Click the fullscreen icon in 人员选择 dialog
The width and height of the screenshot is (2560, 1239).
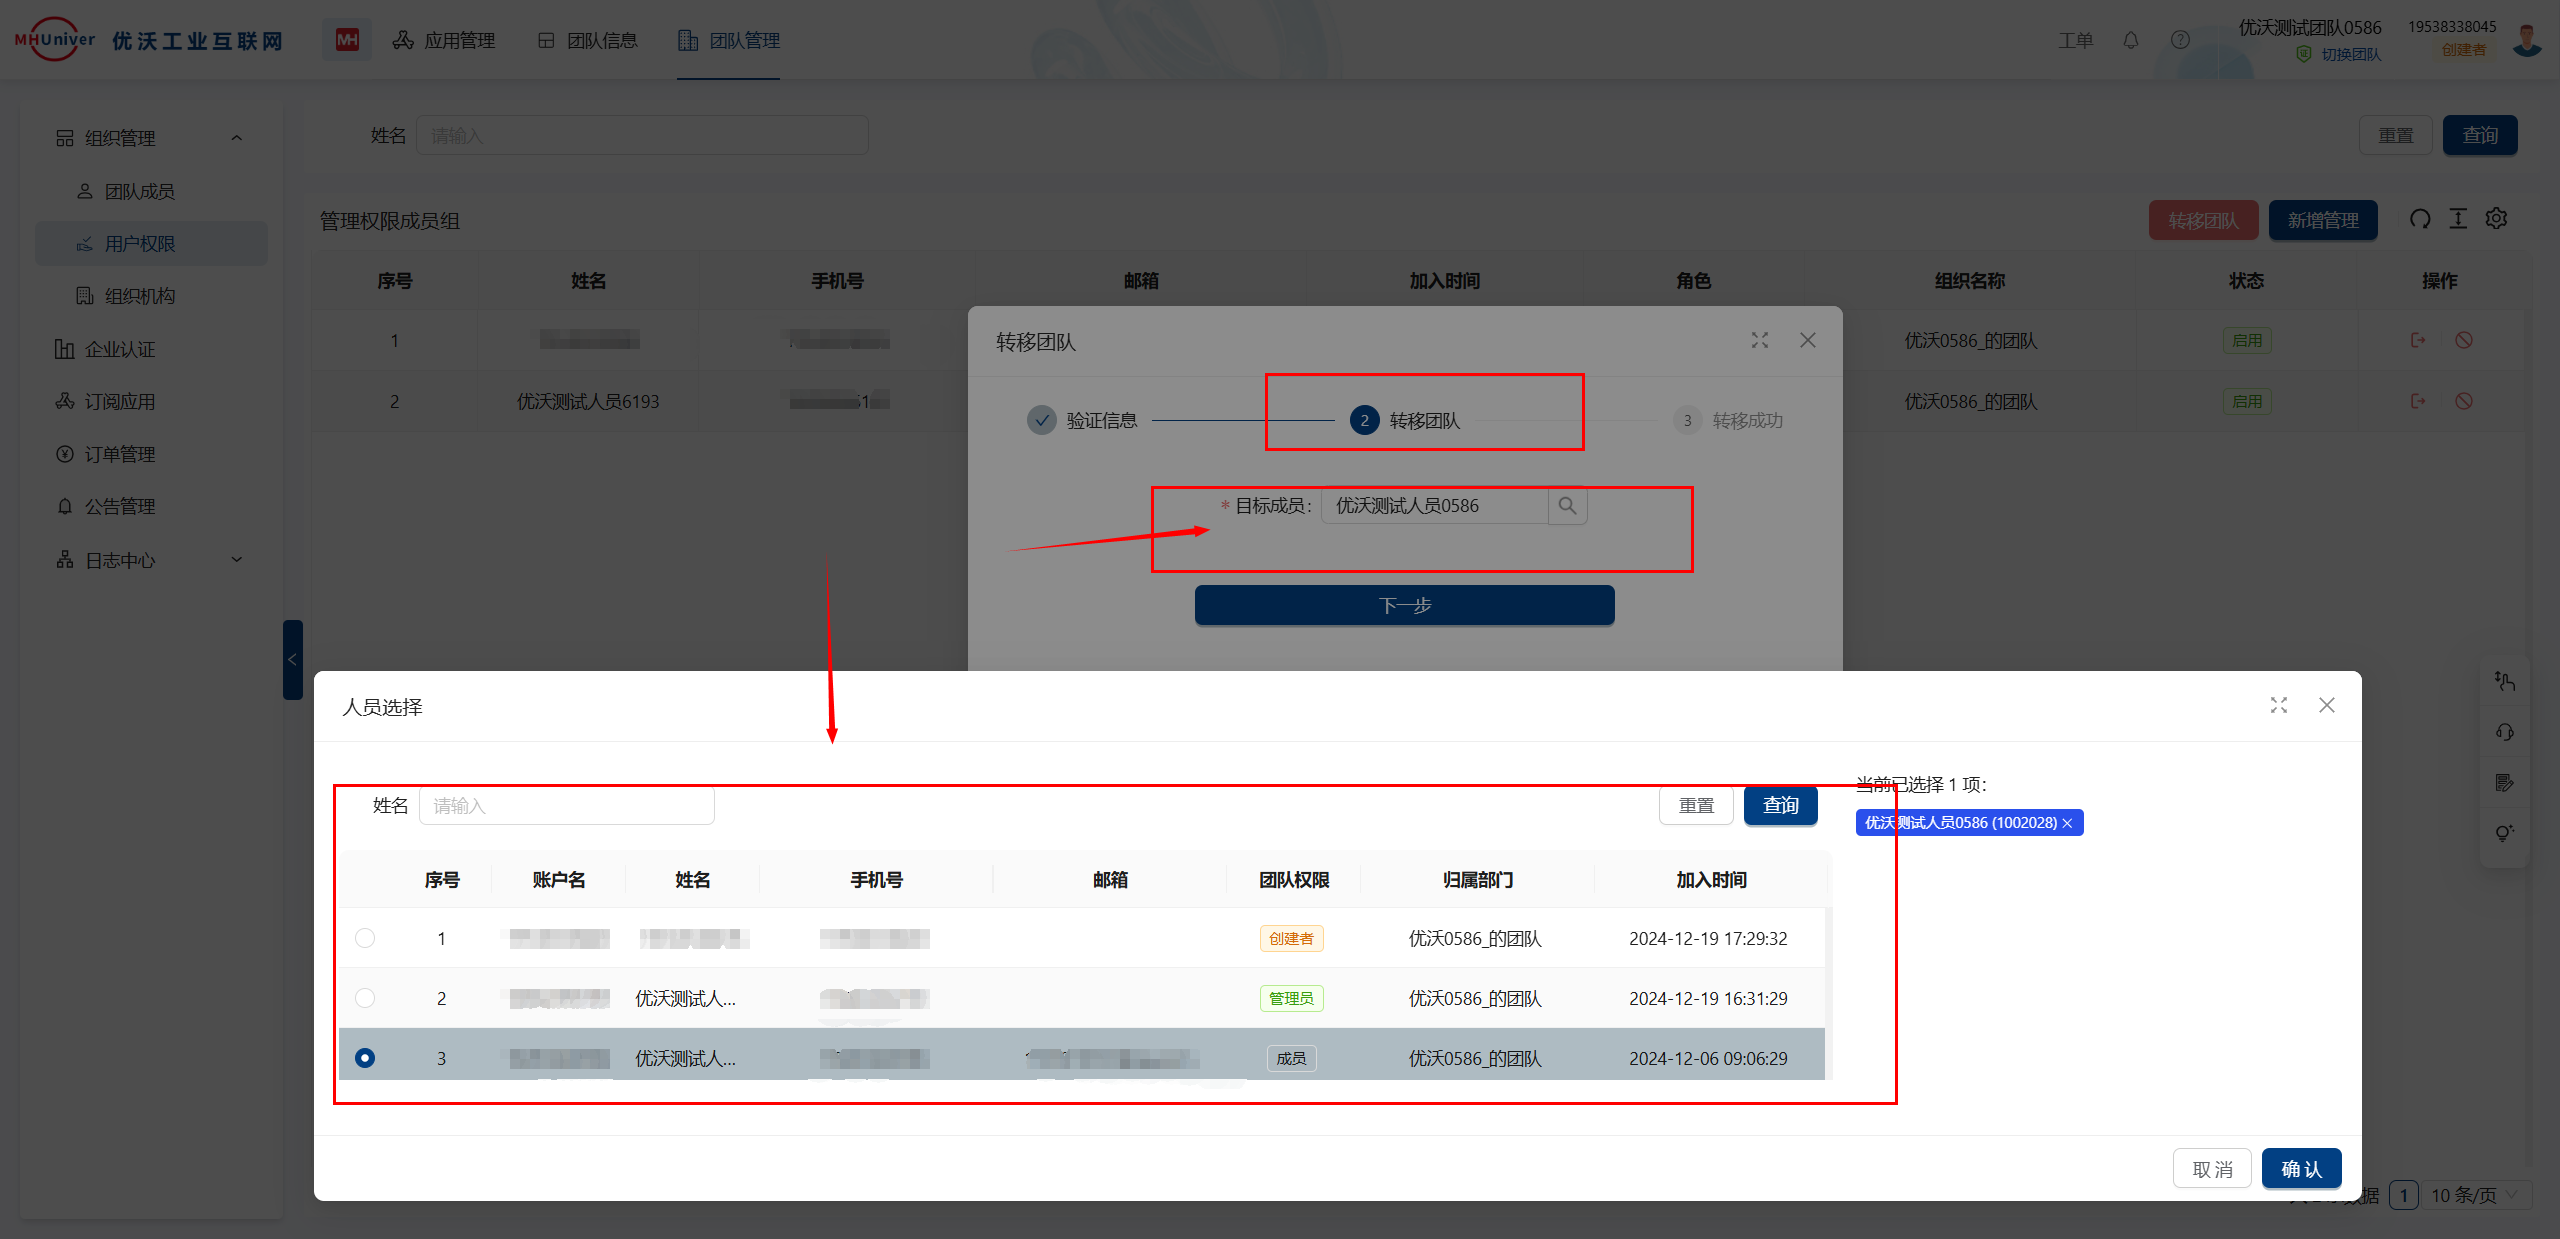pos(2278,706)
